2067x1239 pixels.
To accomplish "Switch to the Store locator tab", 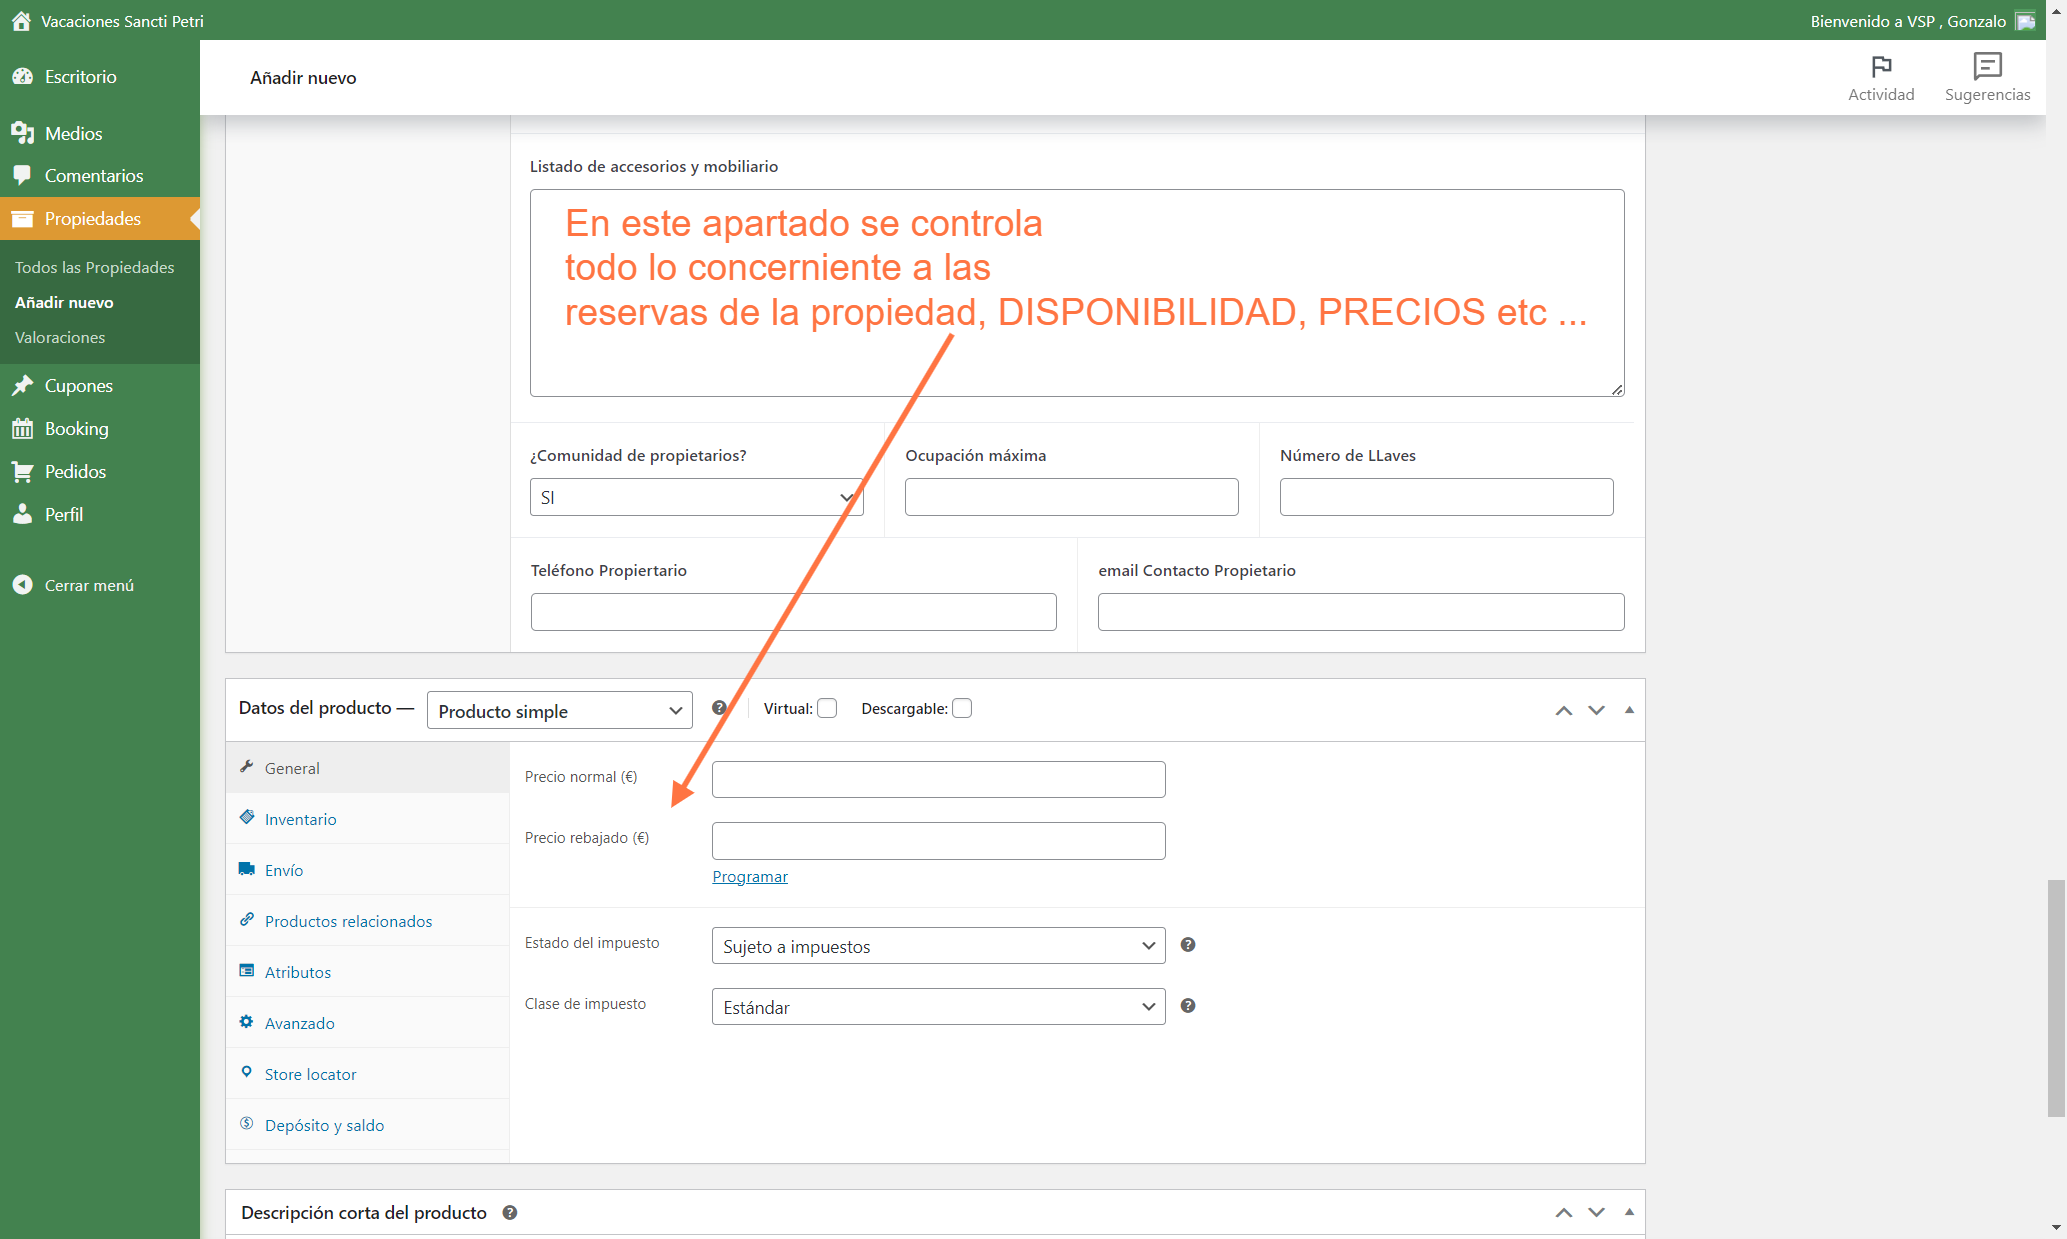I will pyautogui.click(x=368, y=1074).
